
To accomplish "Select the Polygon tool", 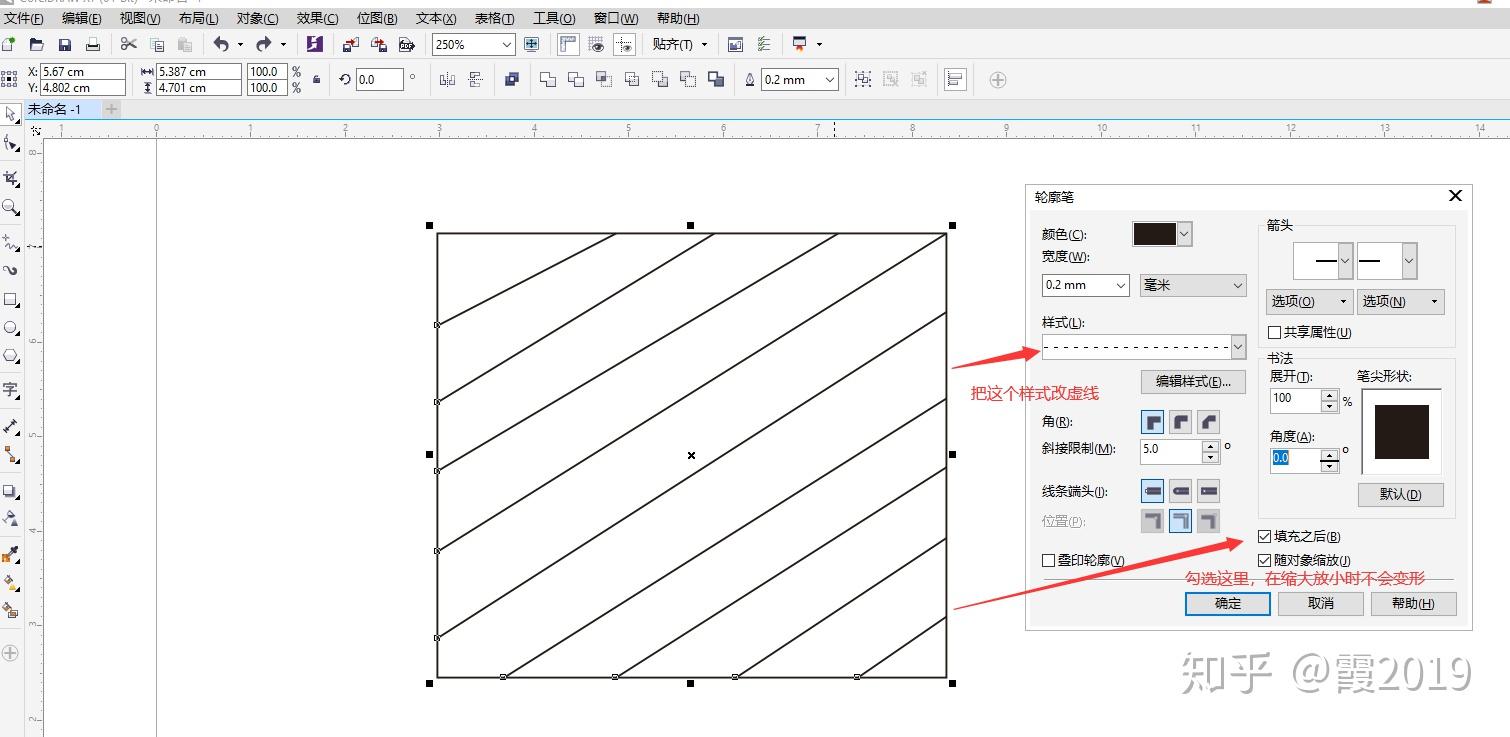I will coord(11,355).
